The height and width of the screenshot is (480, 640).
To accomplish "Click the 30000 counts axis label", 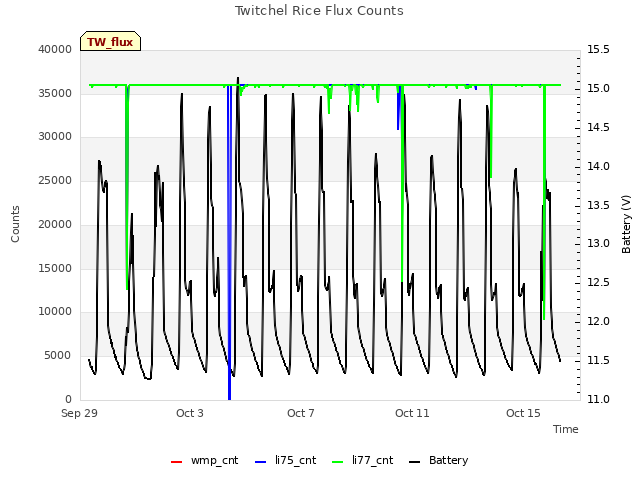I will (55, 136).
